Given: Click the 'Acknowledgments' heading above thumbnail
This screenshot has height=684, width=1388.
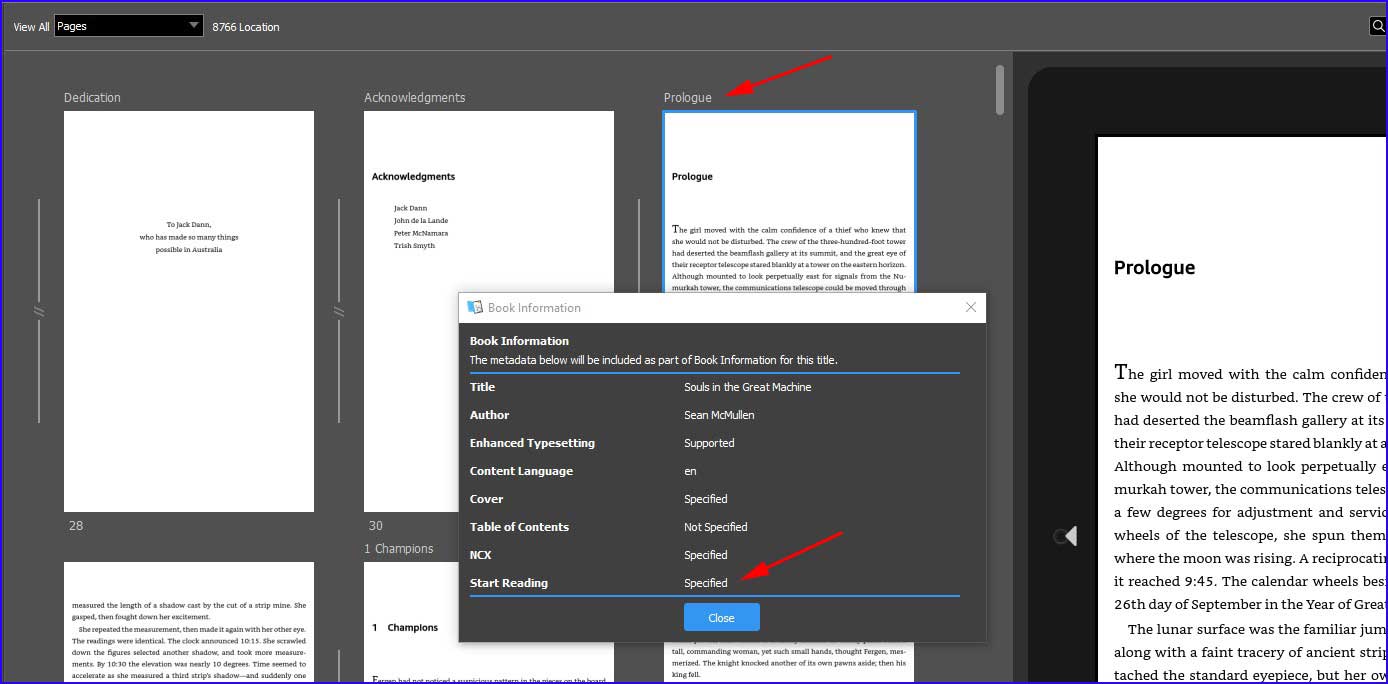Looking at the screenshot, I should 415,97.
